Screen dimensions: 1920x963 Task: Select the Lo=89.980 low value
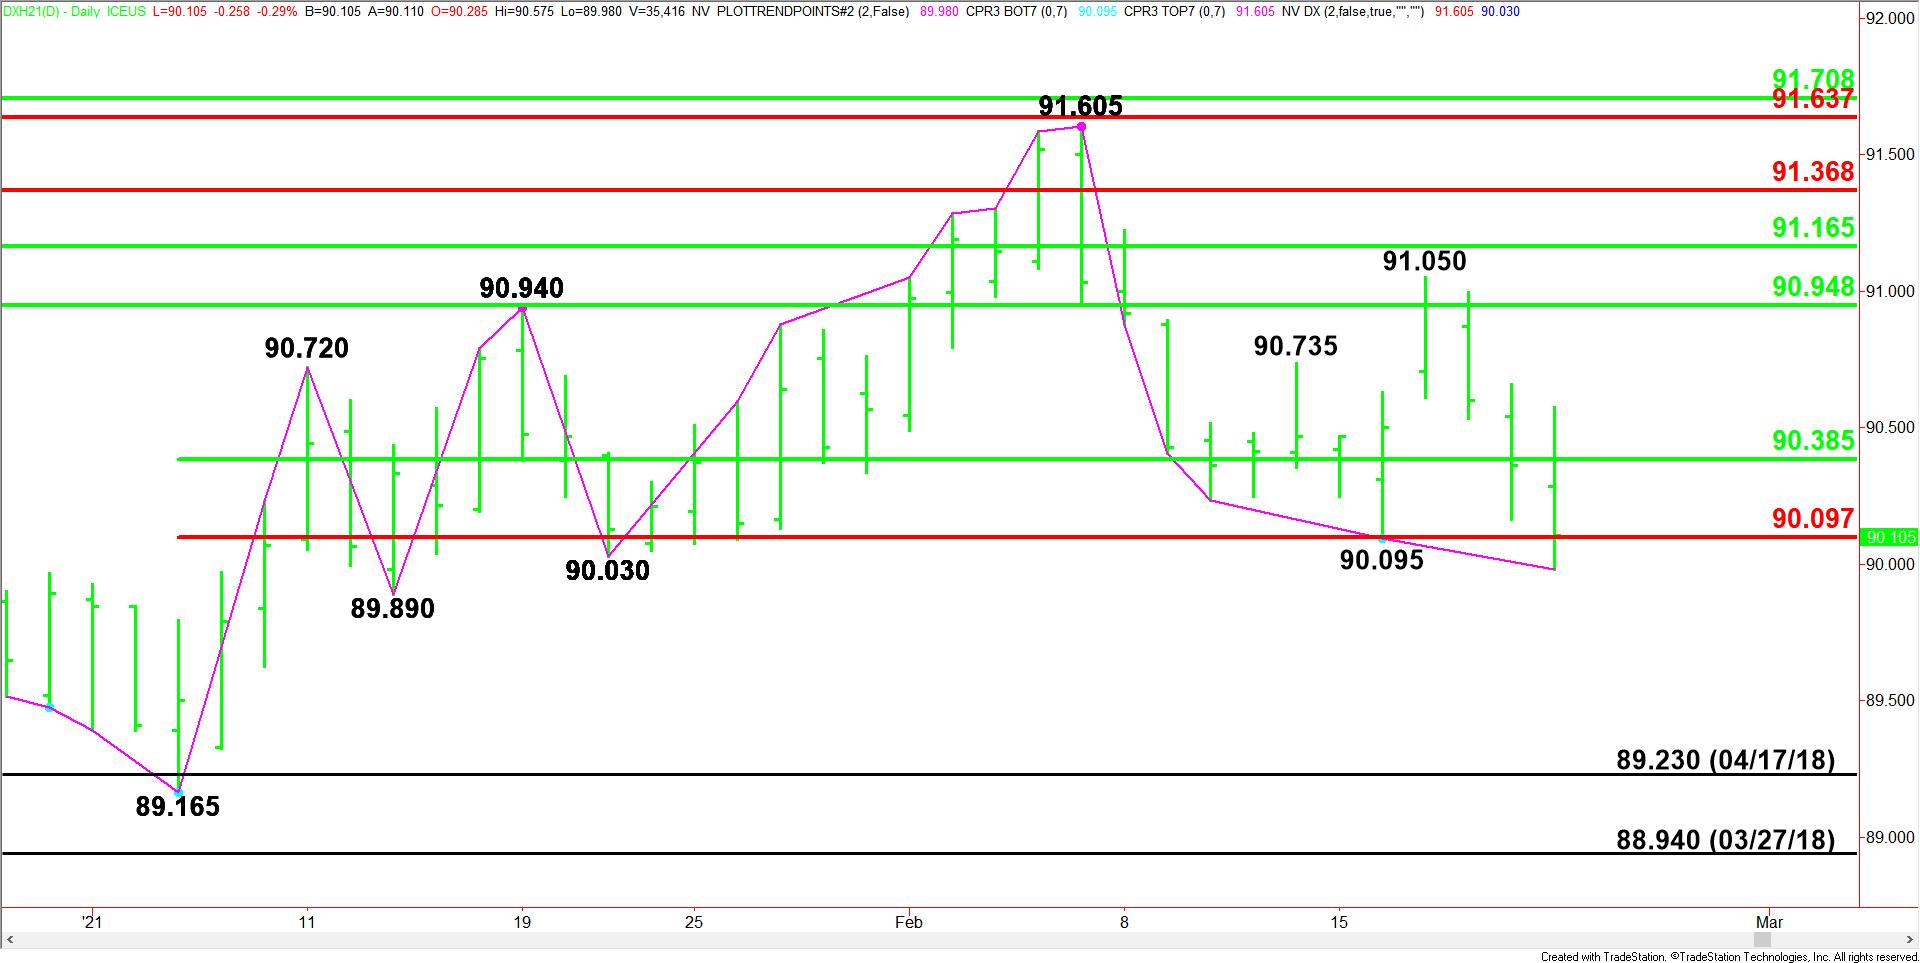click(x=591, y=12)
